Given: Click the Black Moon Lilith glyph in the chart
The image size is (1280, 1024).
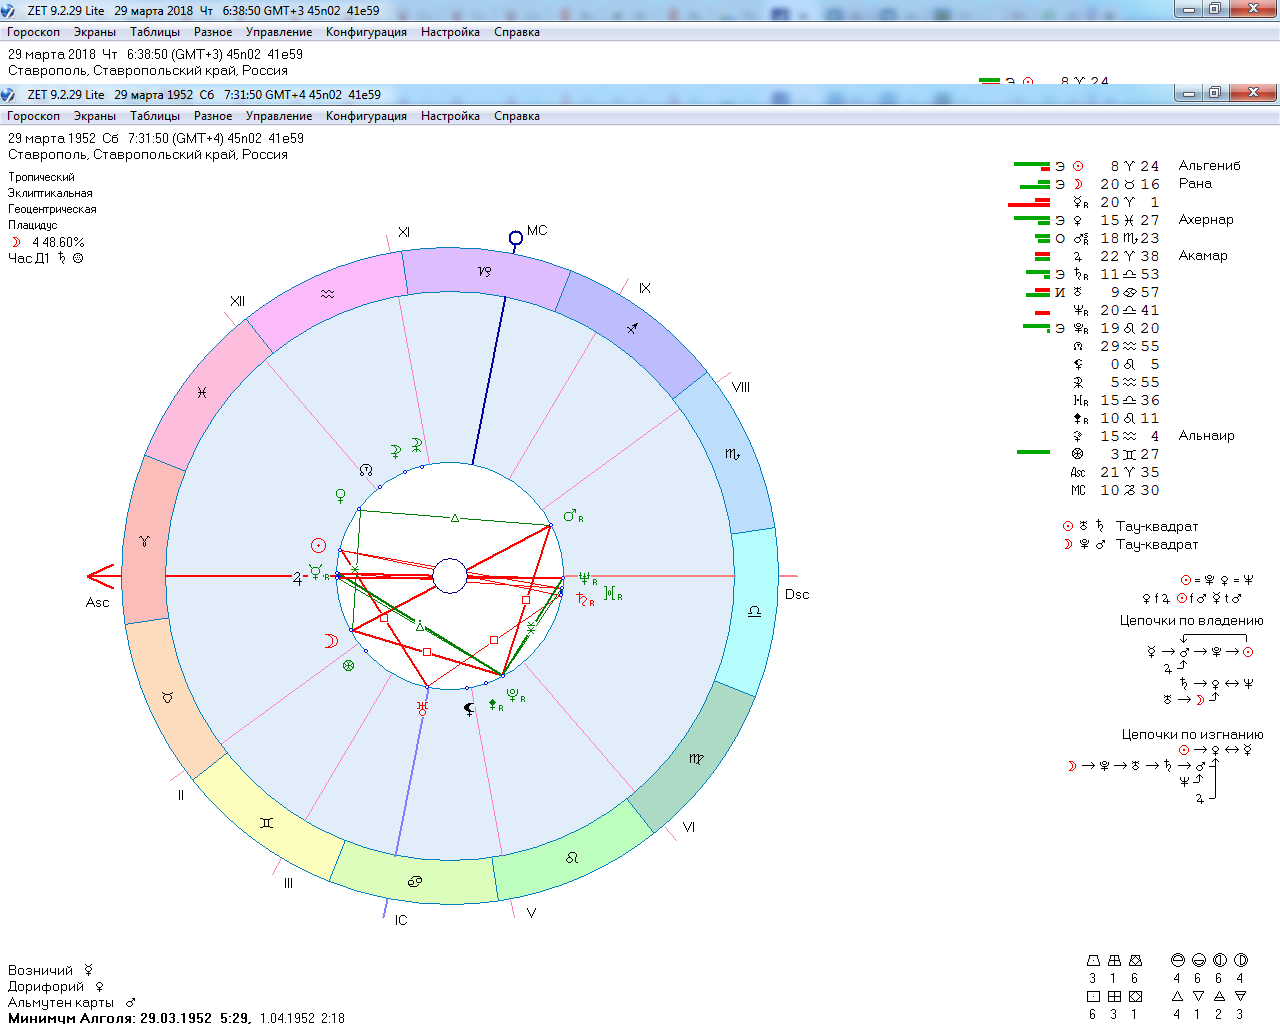Looking at the screenshot, I should [469, 709].
